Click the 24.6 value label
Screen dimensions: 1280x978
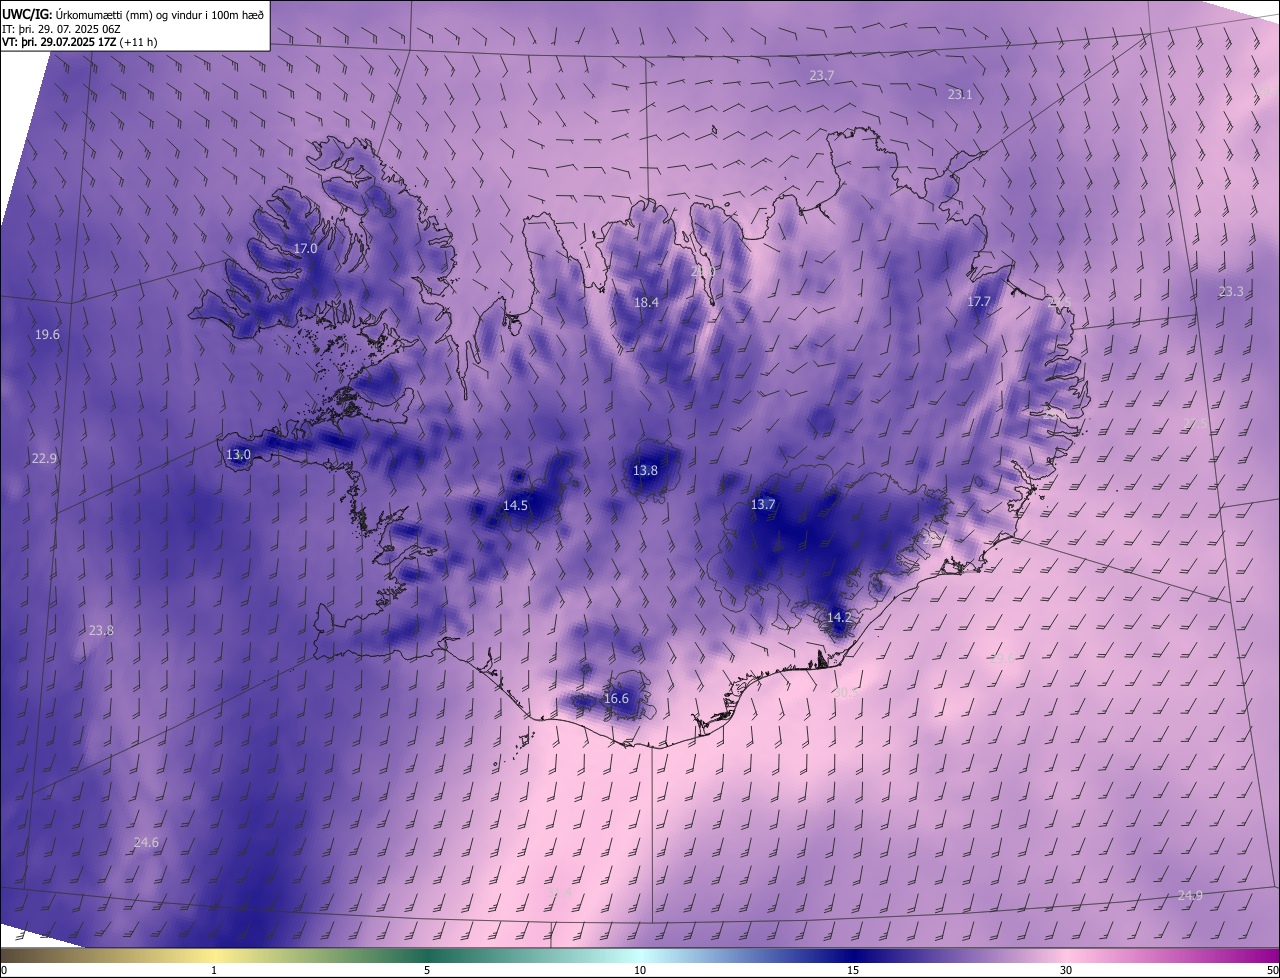[146, 842]
